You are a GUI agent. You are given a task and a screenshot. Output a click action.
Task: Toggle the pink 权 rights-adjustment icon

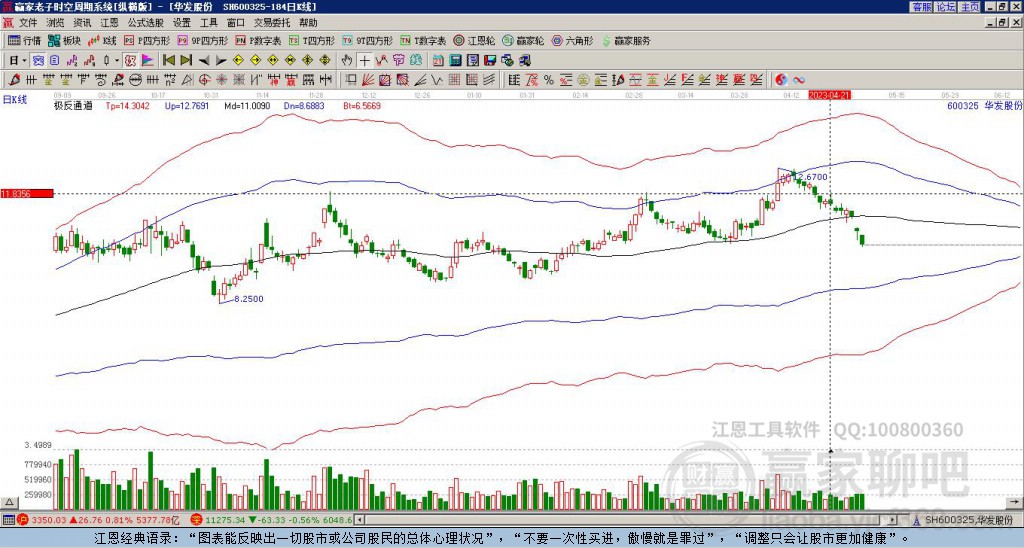[130, 61]
